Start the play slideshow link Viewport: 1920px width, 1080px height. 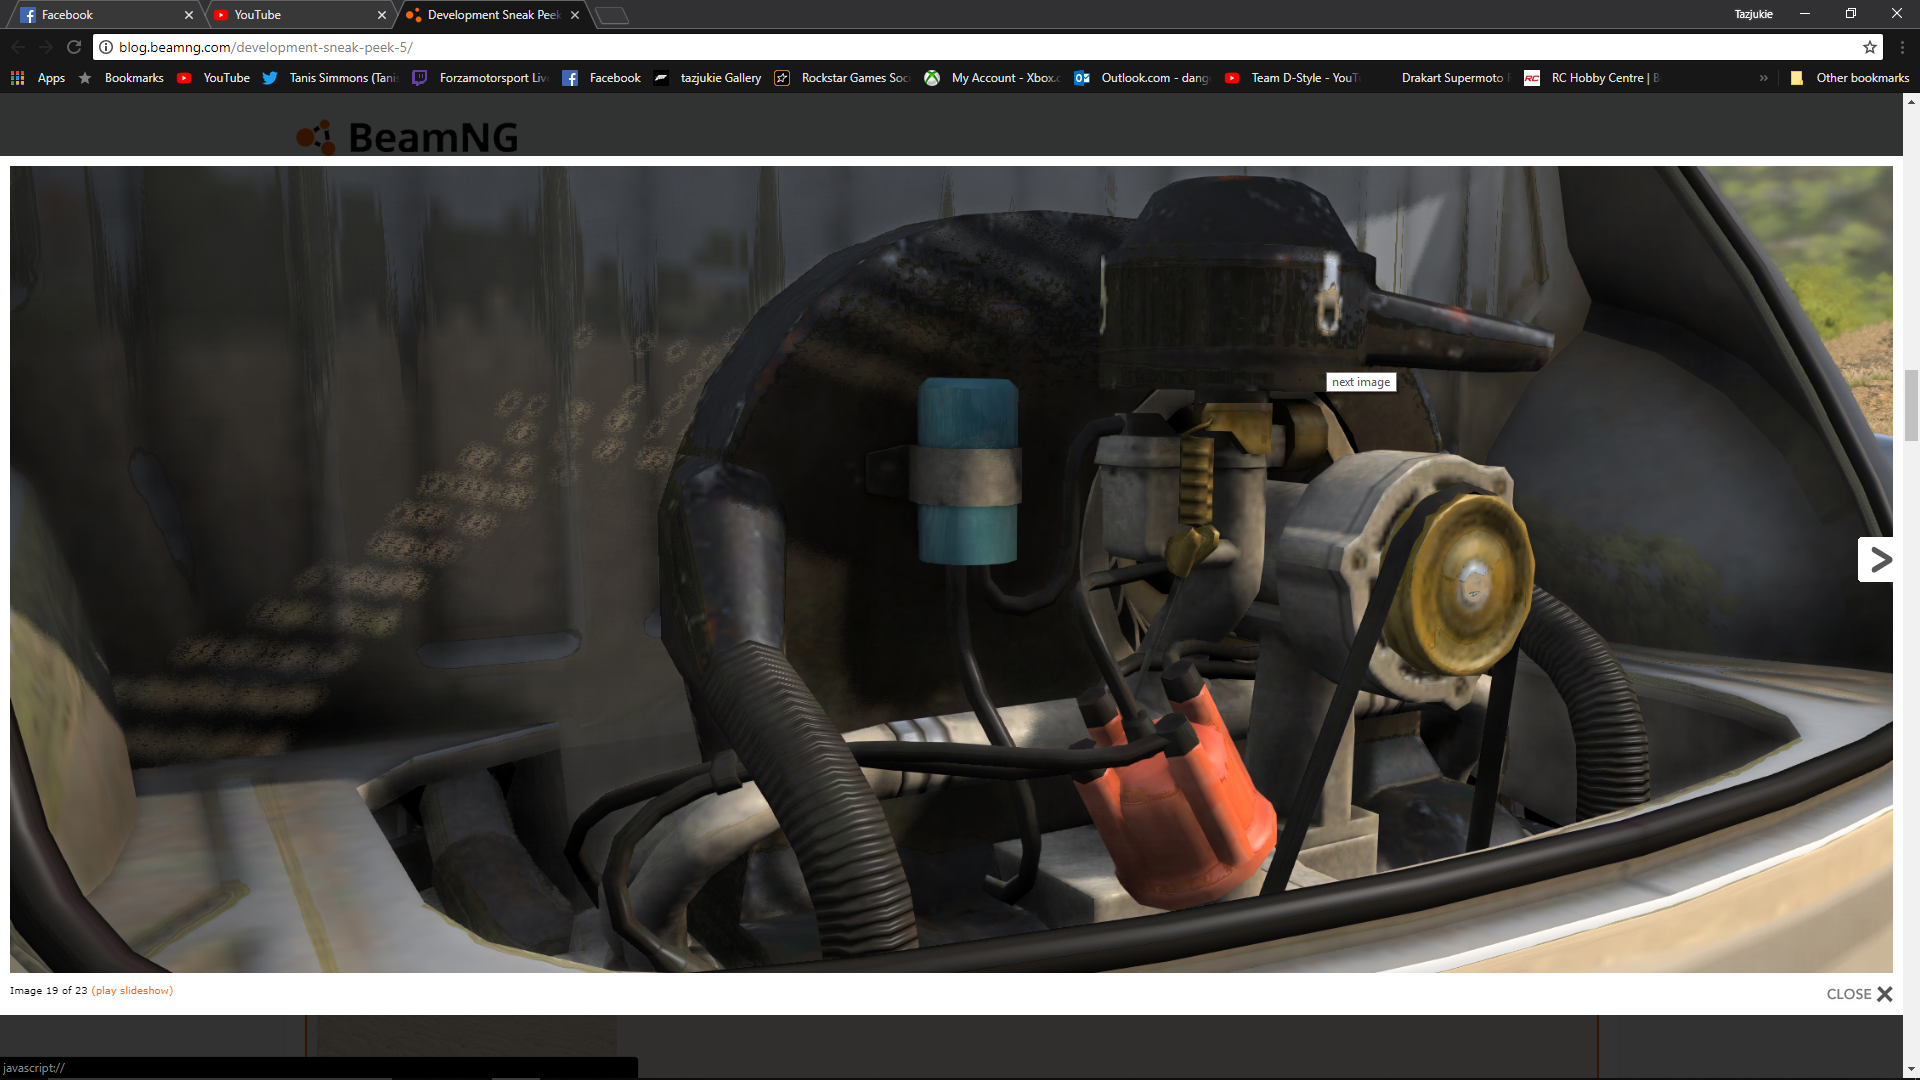tap(132, 991)
